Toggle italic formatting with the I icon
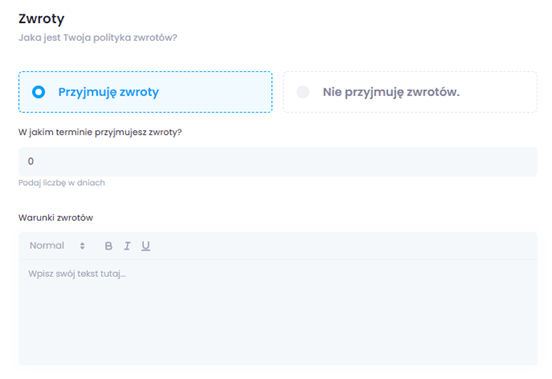This screenshot has width=552, height=379. click(x=127, y=246)
